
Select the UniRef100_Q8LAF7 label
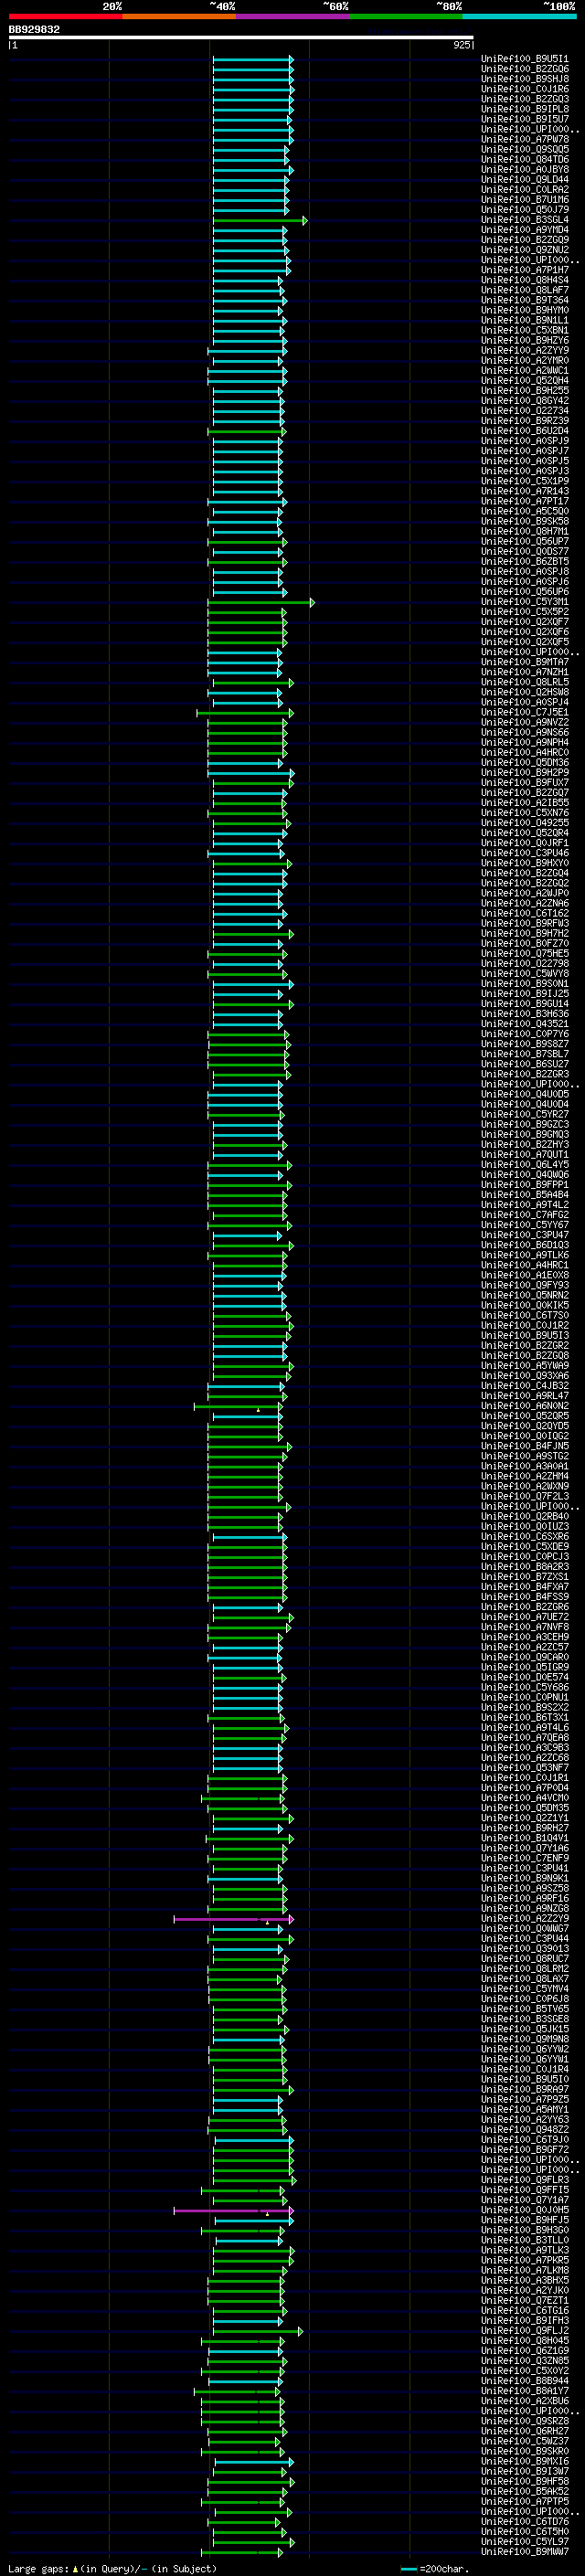525,290
